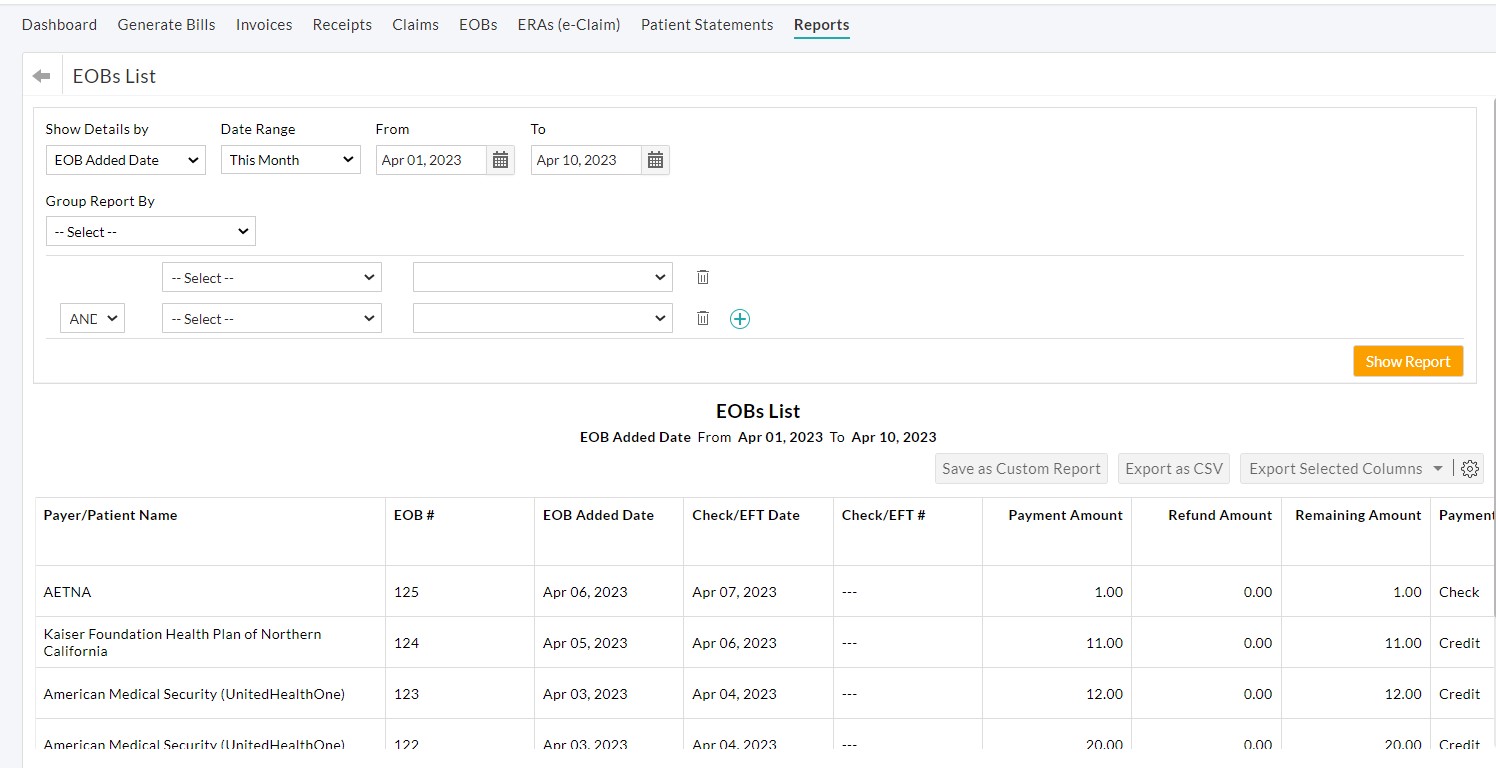This screenshot has width=1496, height=768.
Task: Open the Show Details by dropdown
Action: coord(124,159)
